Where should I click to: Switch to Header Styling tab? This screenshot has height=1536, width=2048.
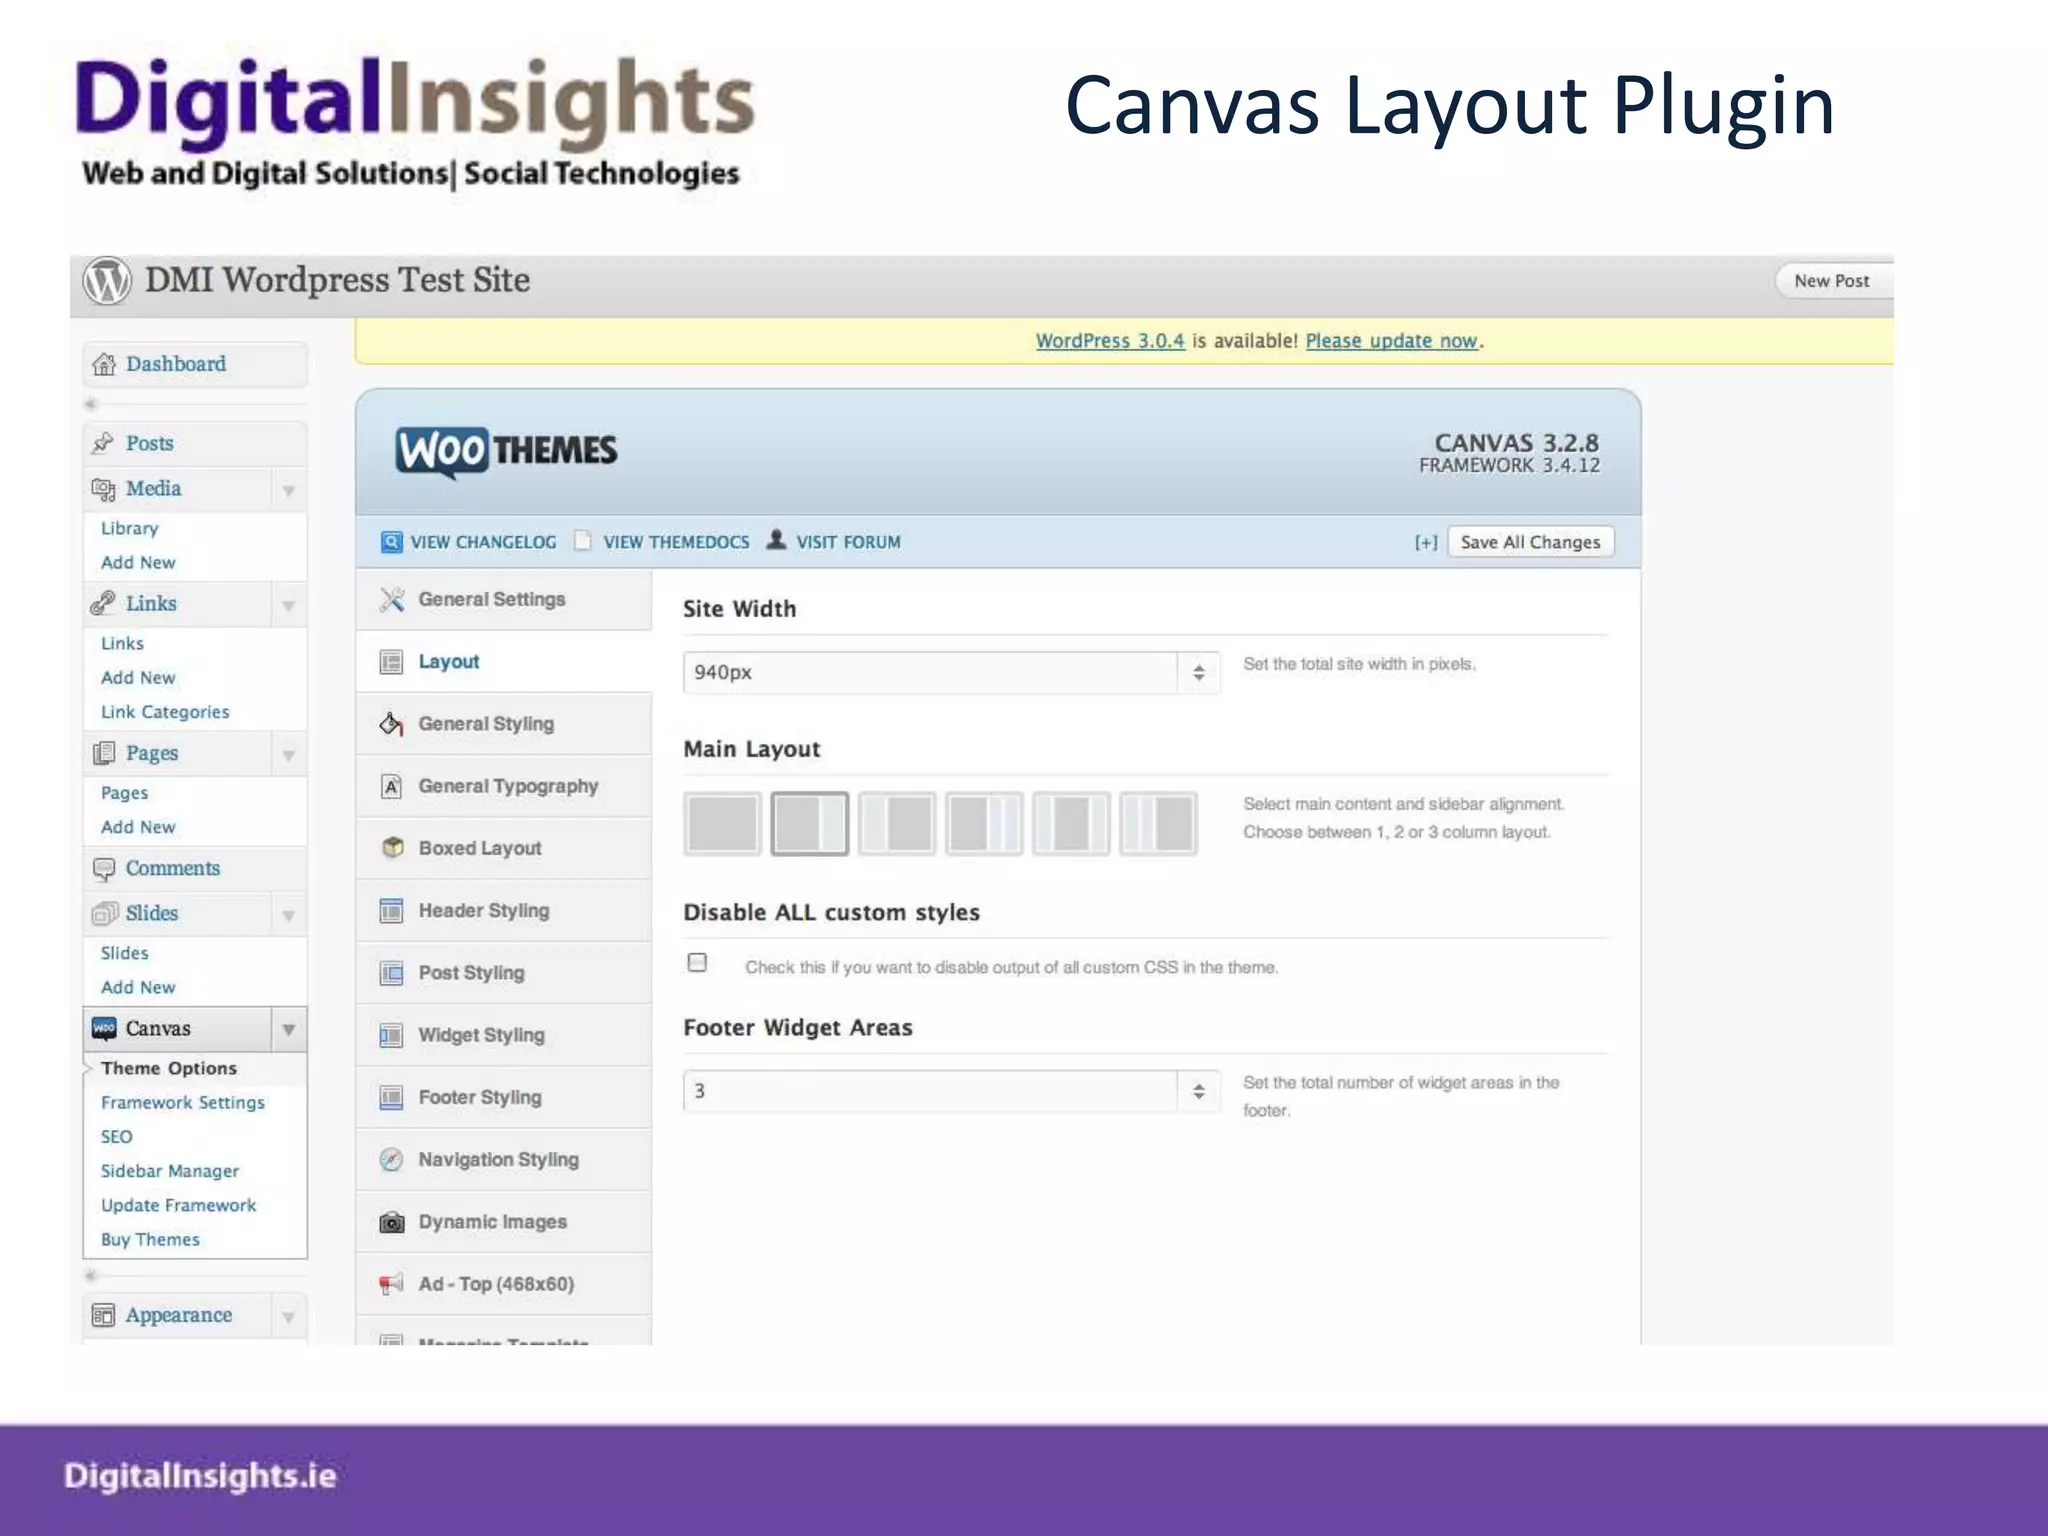(x=484, y=911)
